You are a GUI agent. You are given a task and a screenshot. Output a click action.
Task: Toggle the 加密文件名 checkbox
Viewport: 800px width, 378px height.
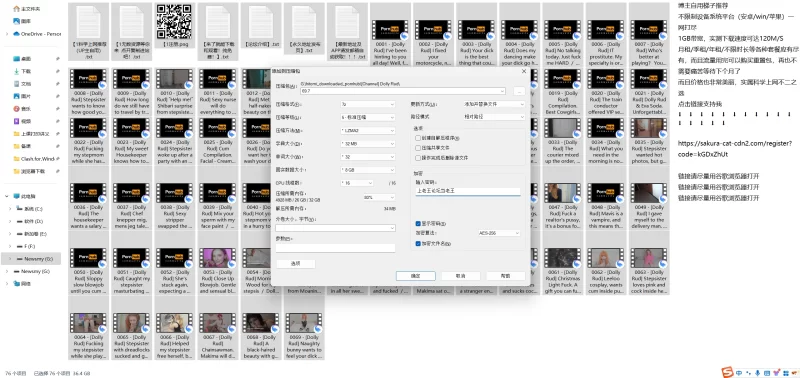point(418,244)
